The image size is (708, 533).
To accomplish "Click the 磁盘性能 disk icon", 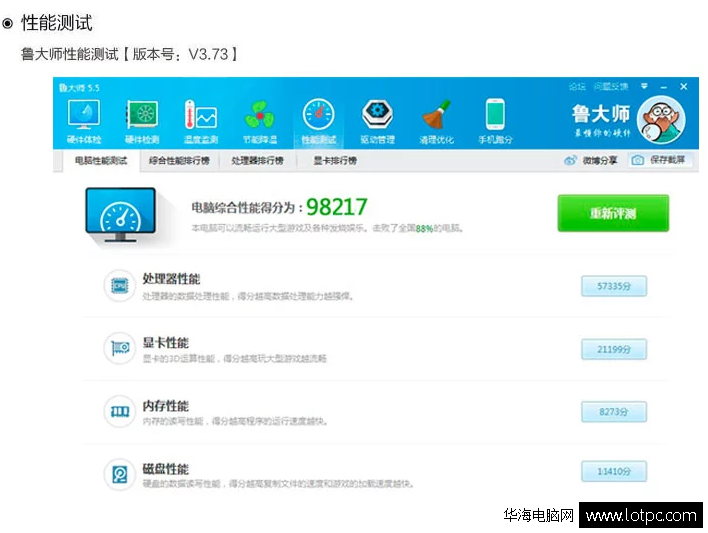I will coord(119,474).
